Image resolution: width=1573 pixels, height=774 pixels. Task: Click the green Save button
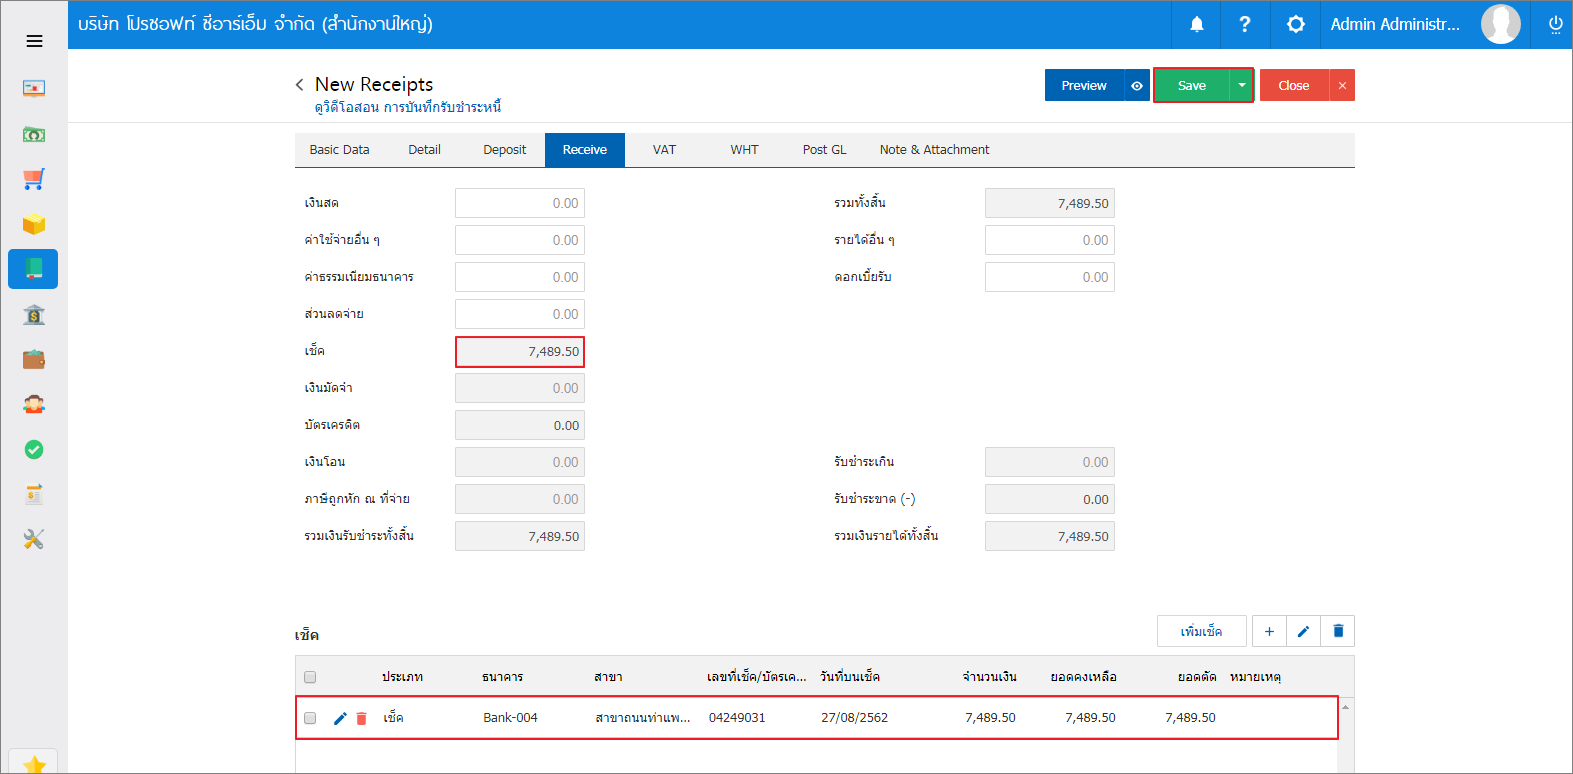(1191, 85)
